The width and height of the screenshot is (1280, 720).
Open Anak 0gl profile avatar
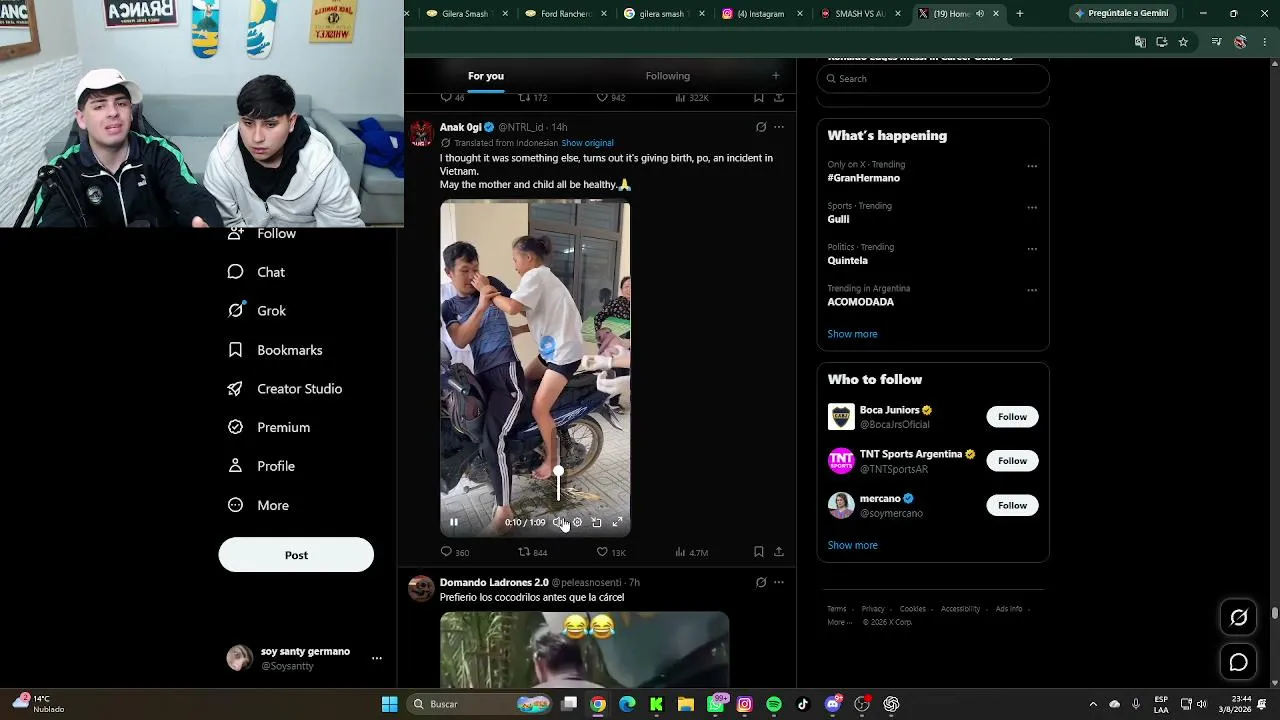(421, 133)
